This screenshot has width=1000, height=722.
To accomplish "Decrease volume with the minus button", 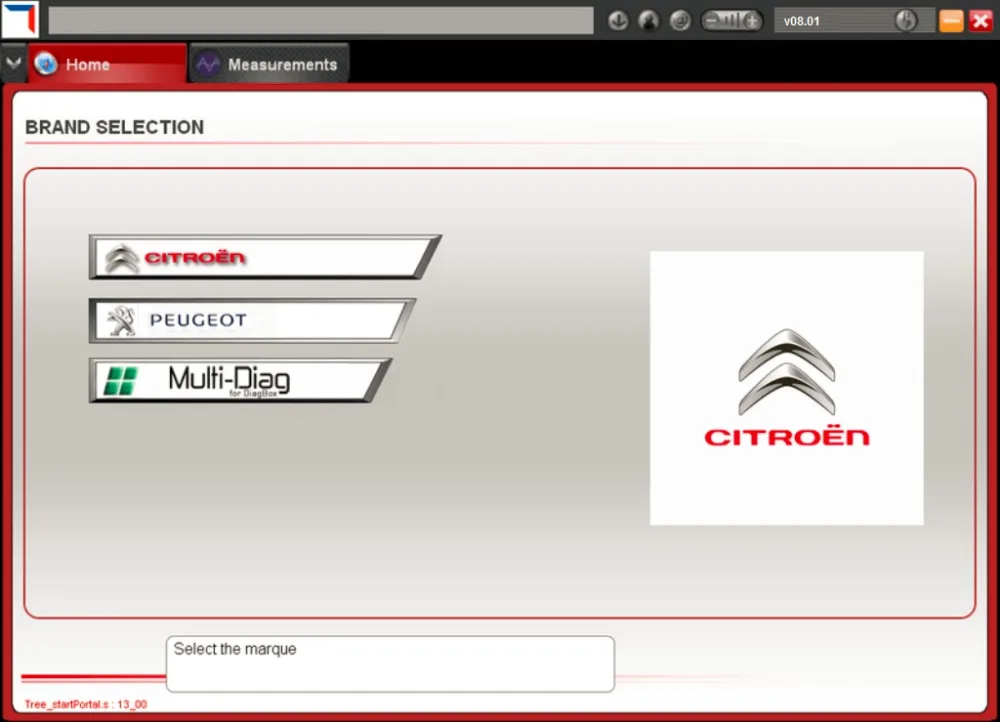I will [x=710, y=21].
